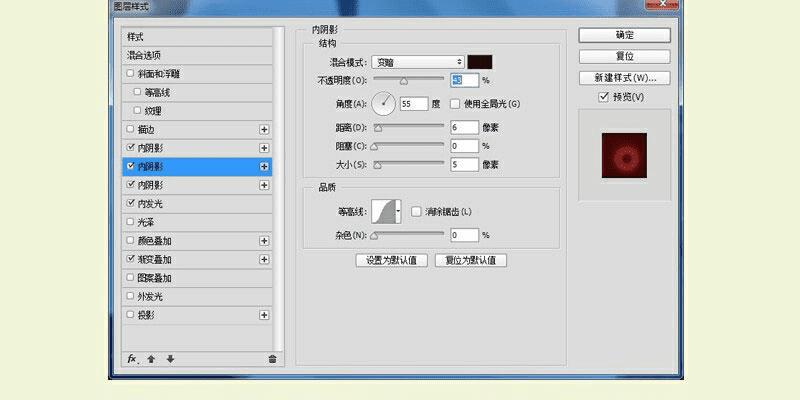Open the fx effects menu icon

[x=132, y=359]
